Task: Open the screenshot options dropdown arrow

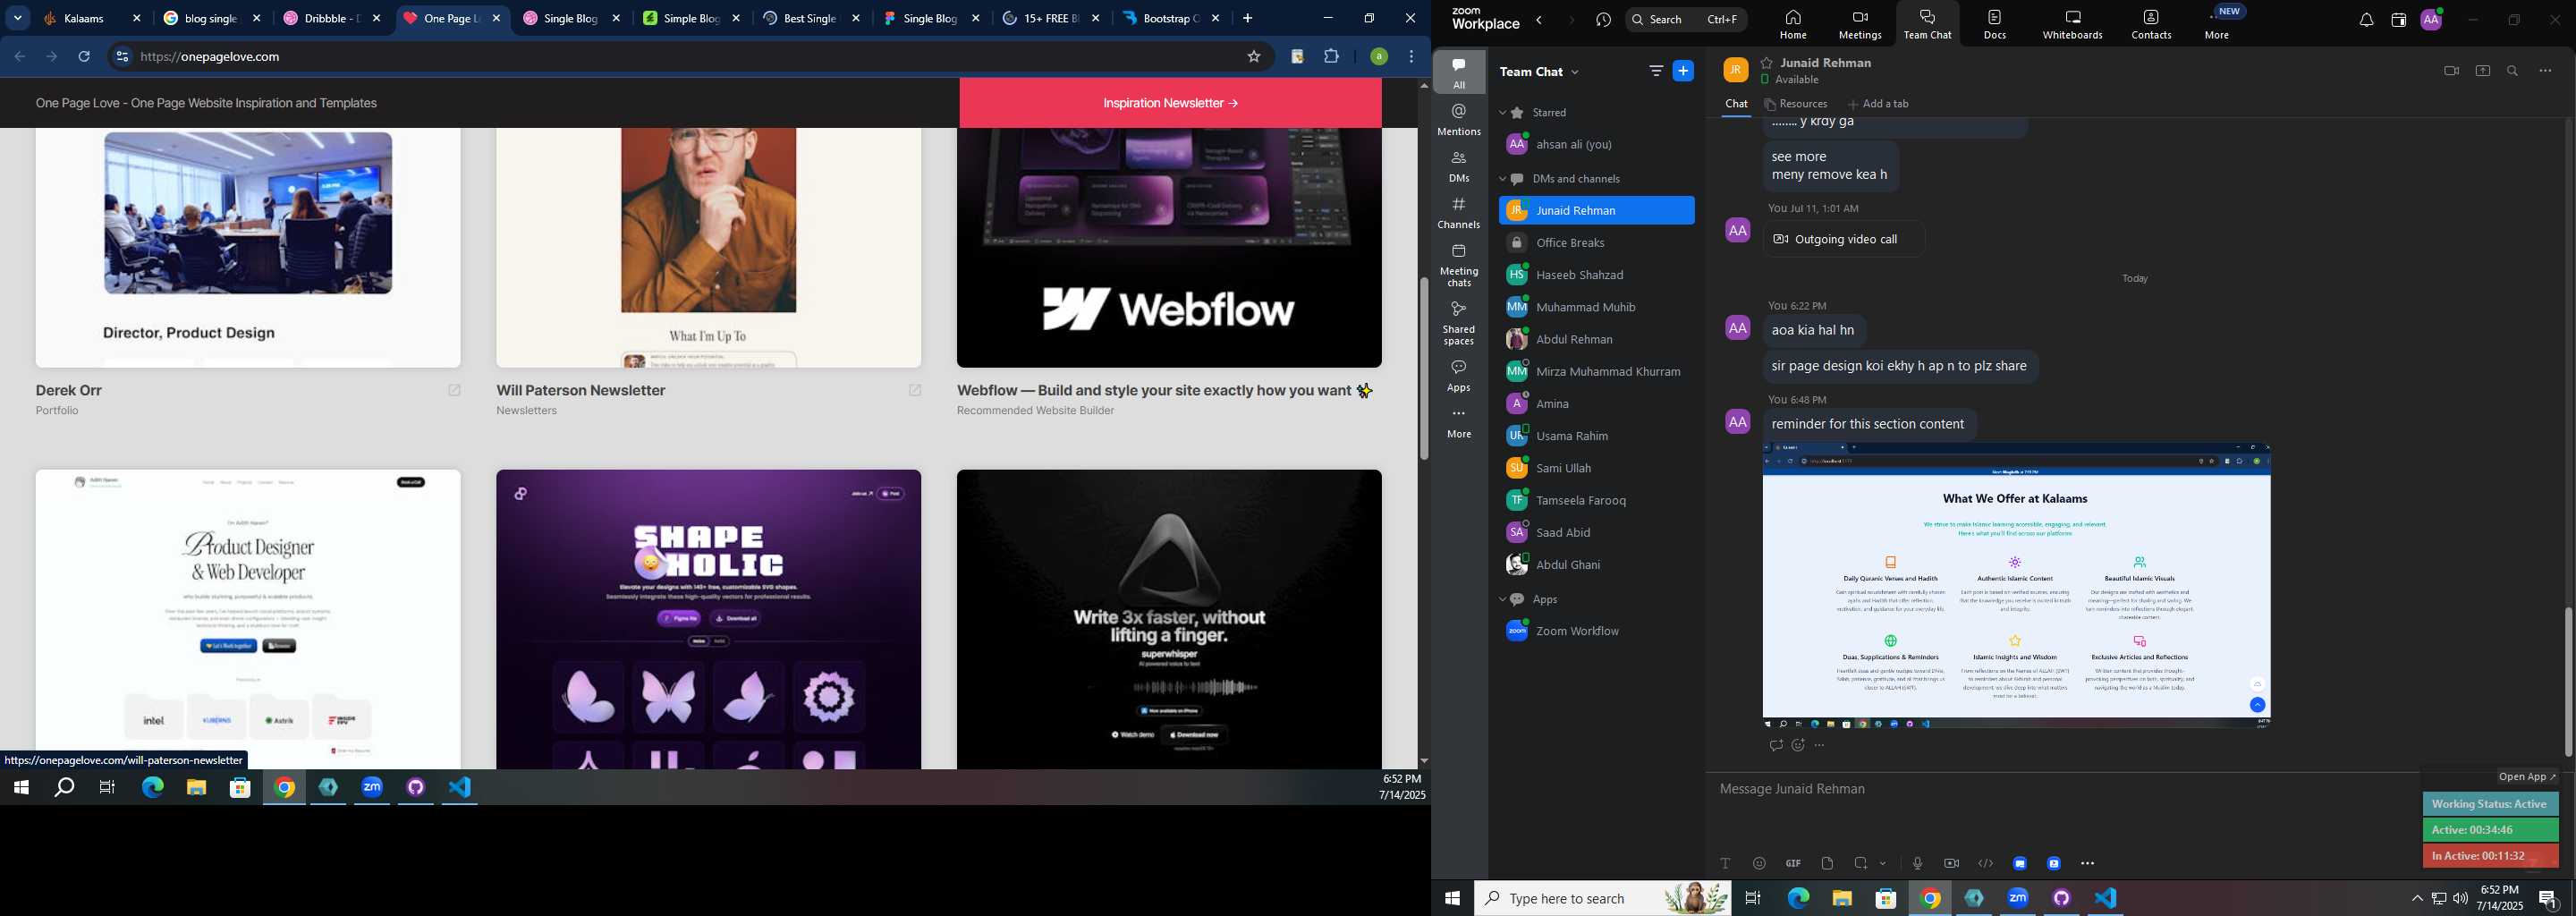Action: click(1883, 863)
